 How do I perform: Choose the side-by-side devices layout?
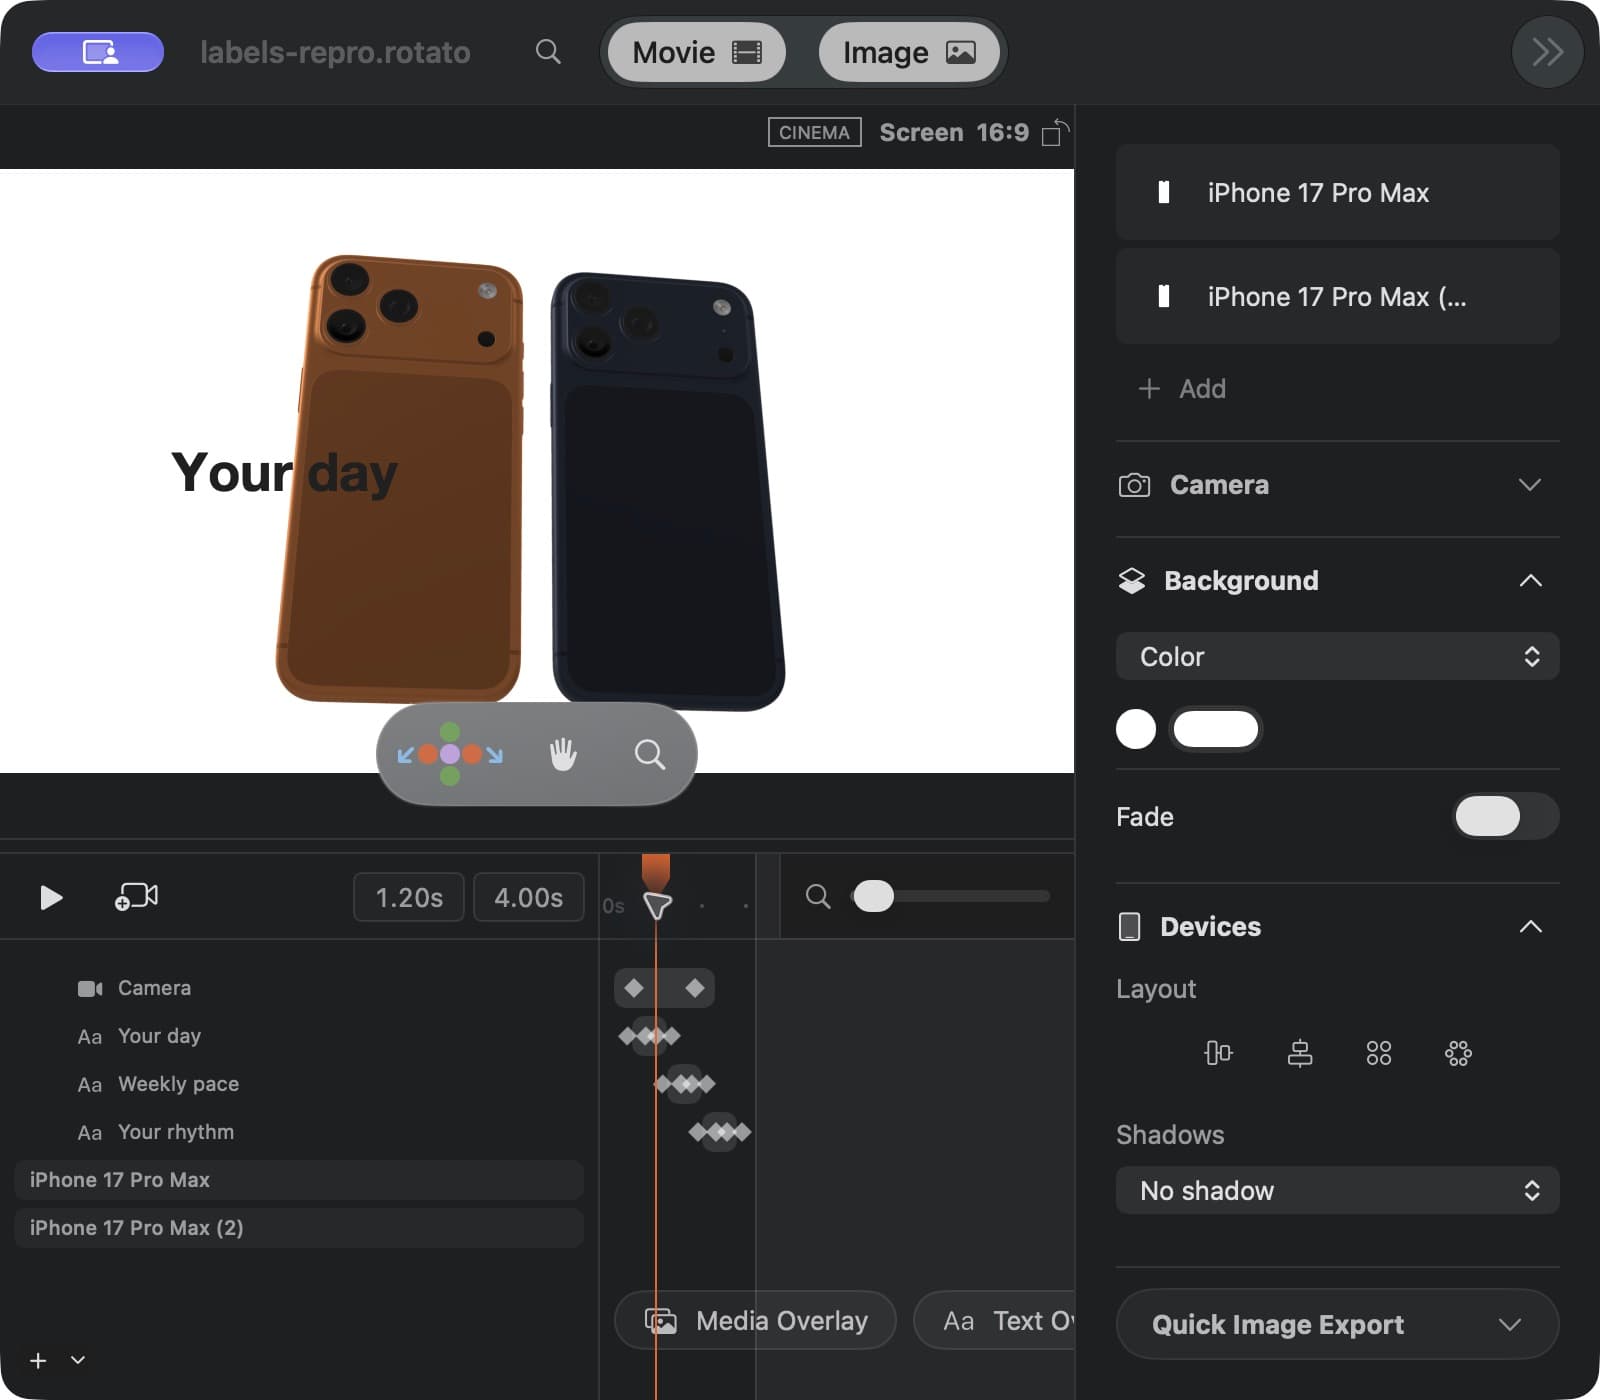pyautogui.click(x=1218, y=1053)
